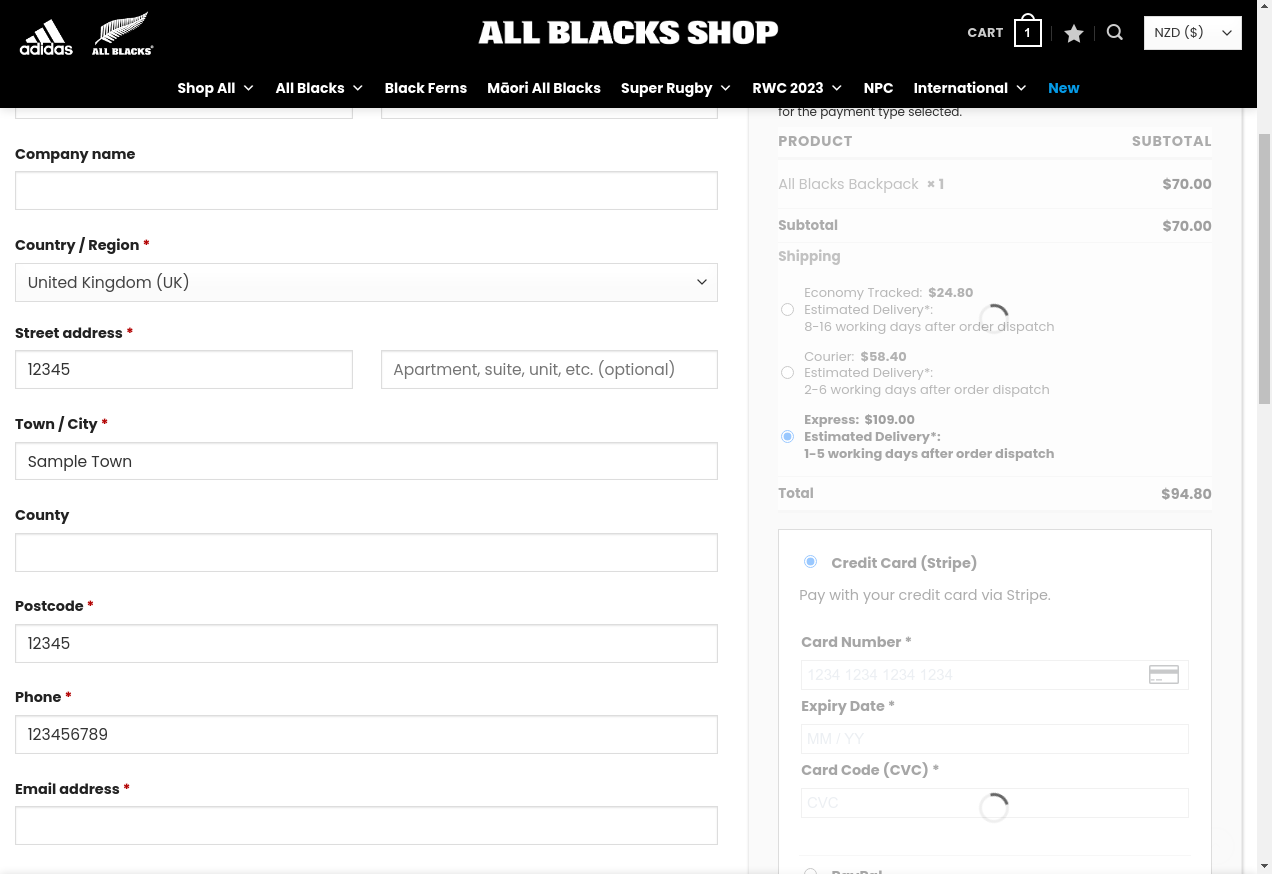This screenshot has width=1272, height=874.
Task: Click the Street address field
Action: click(x=184, y=369)
